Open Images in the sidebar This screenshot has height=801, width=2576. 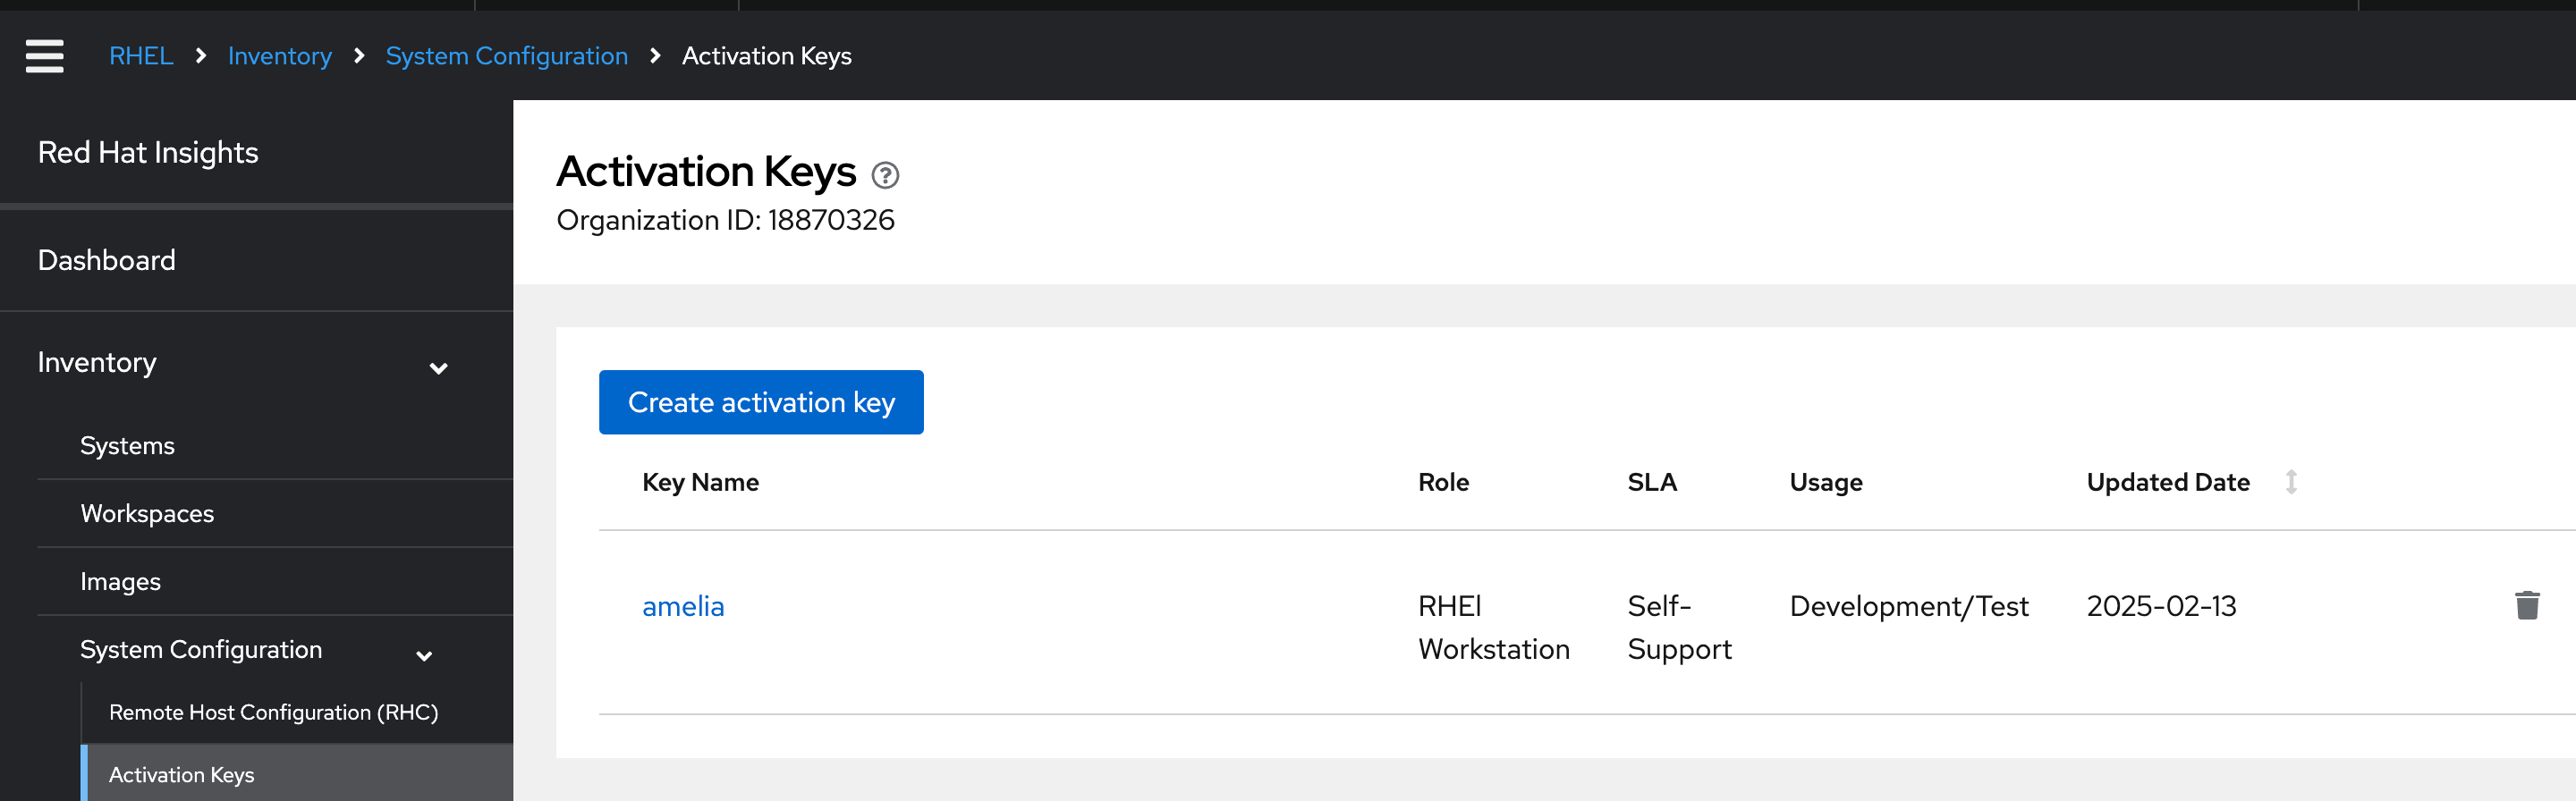120,581
